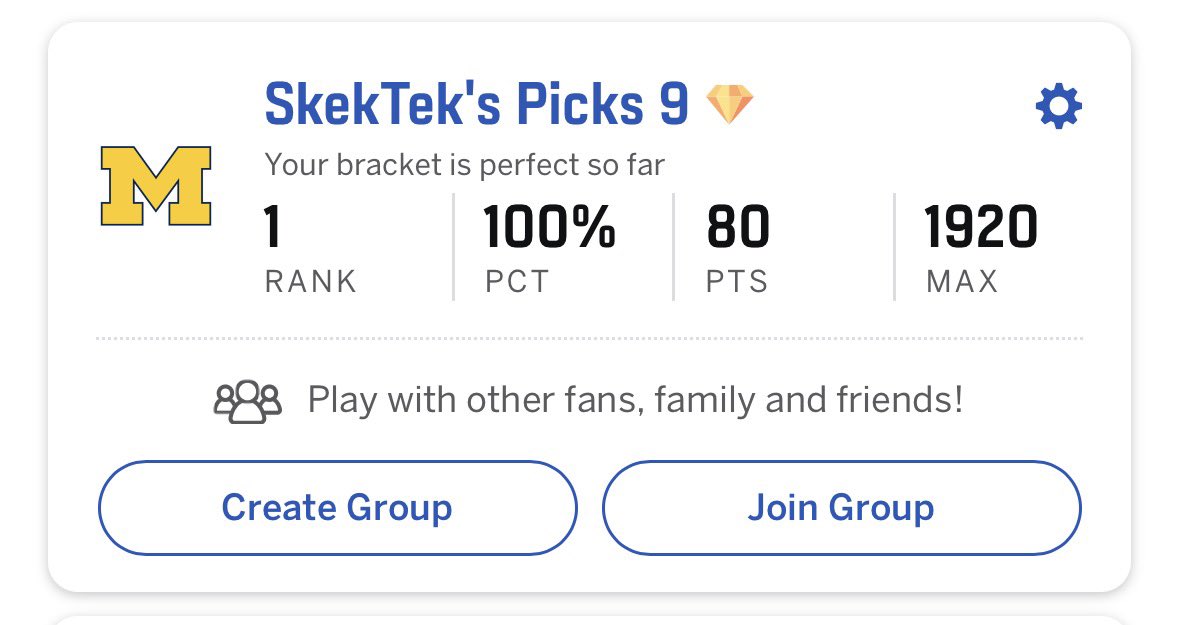Tap the orange diamond badge icon

pyautogui.click(x=730, y=104)
